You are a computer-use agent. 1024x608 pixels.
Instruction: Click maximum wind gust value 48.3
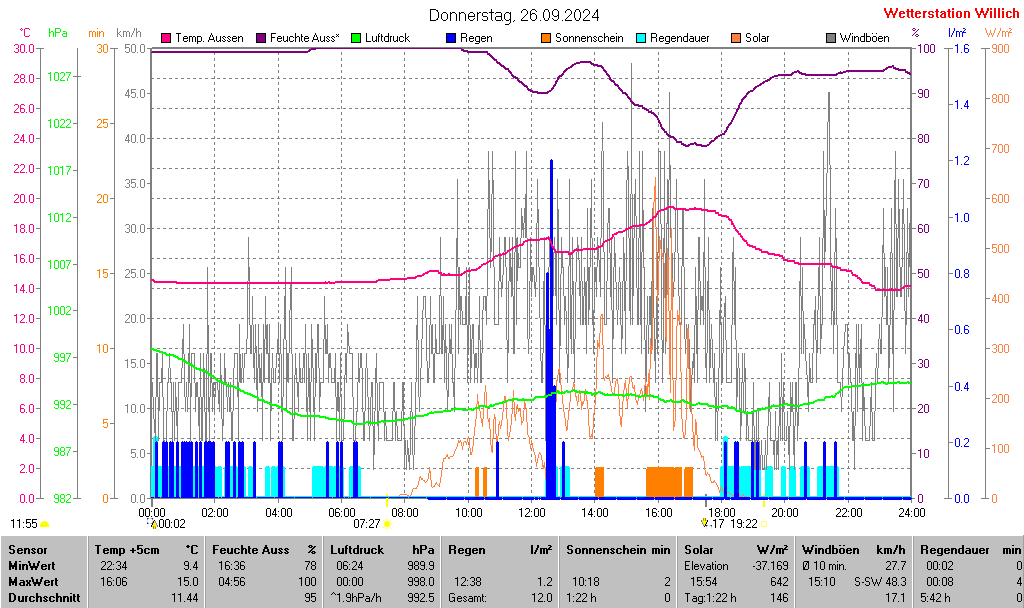(x=896, y=581)
